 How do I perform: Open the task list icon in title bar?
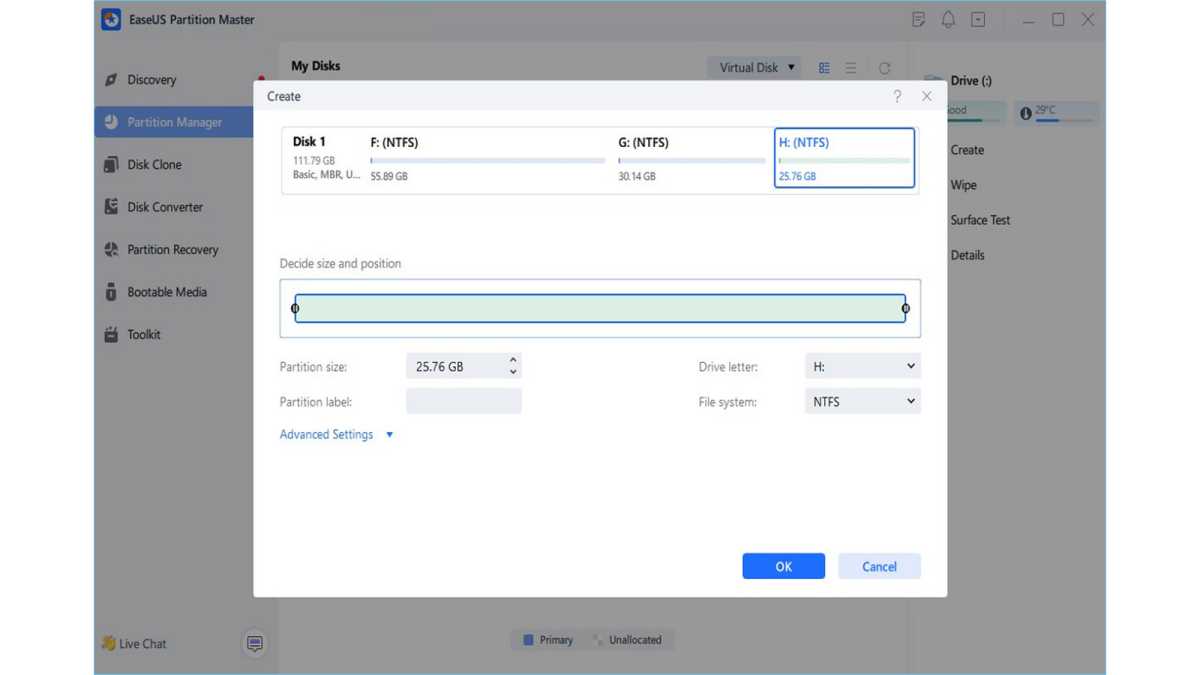coord(919,20)
